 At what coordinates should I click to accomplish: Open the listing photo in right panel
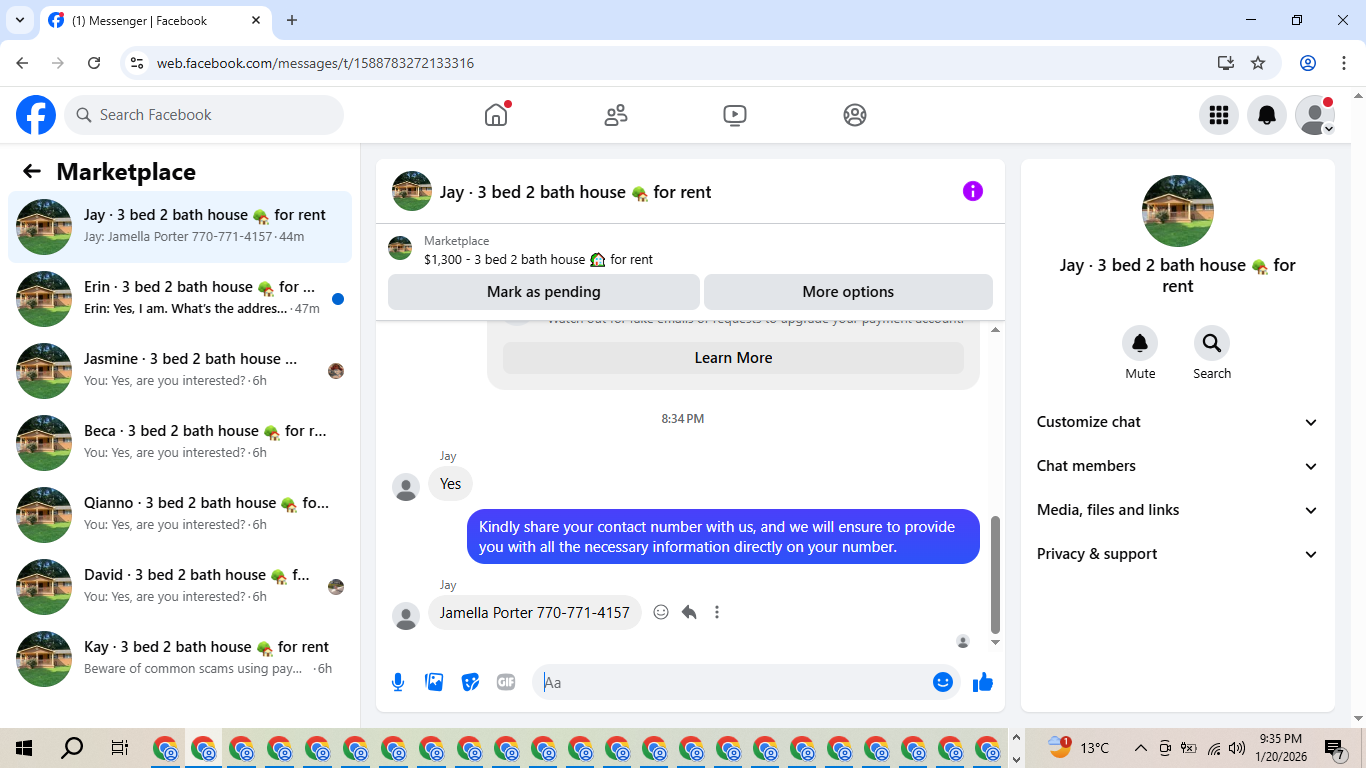(x=1178, y=211)
